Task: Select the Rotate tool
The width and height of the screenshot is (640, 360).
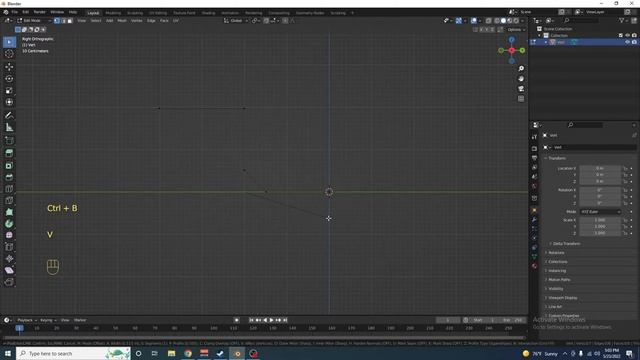Action: tap(9, 78)
